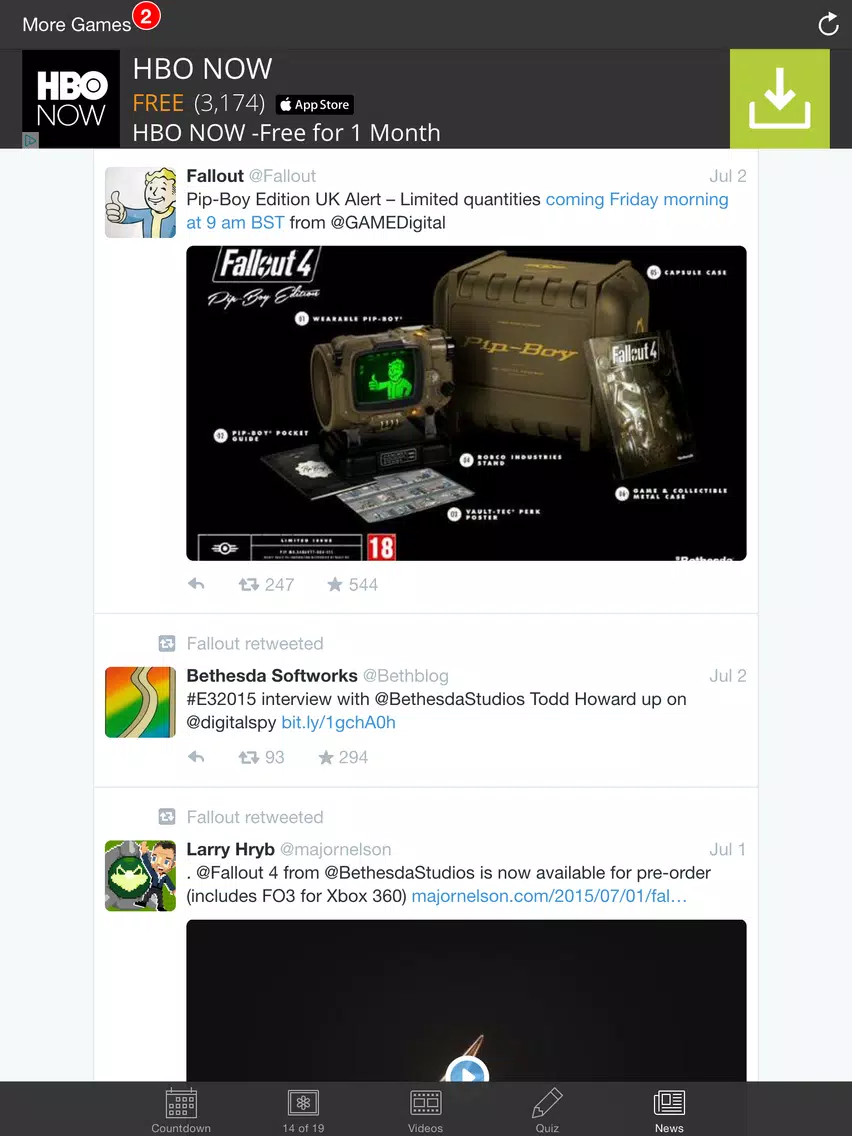
Task: Reply to the Pip-Boy Edition tweet
Action: [x=196, y=584]
